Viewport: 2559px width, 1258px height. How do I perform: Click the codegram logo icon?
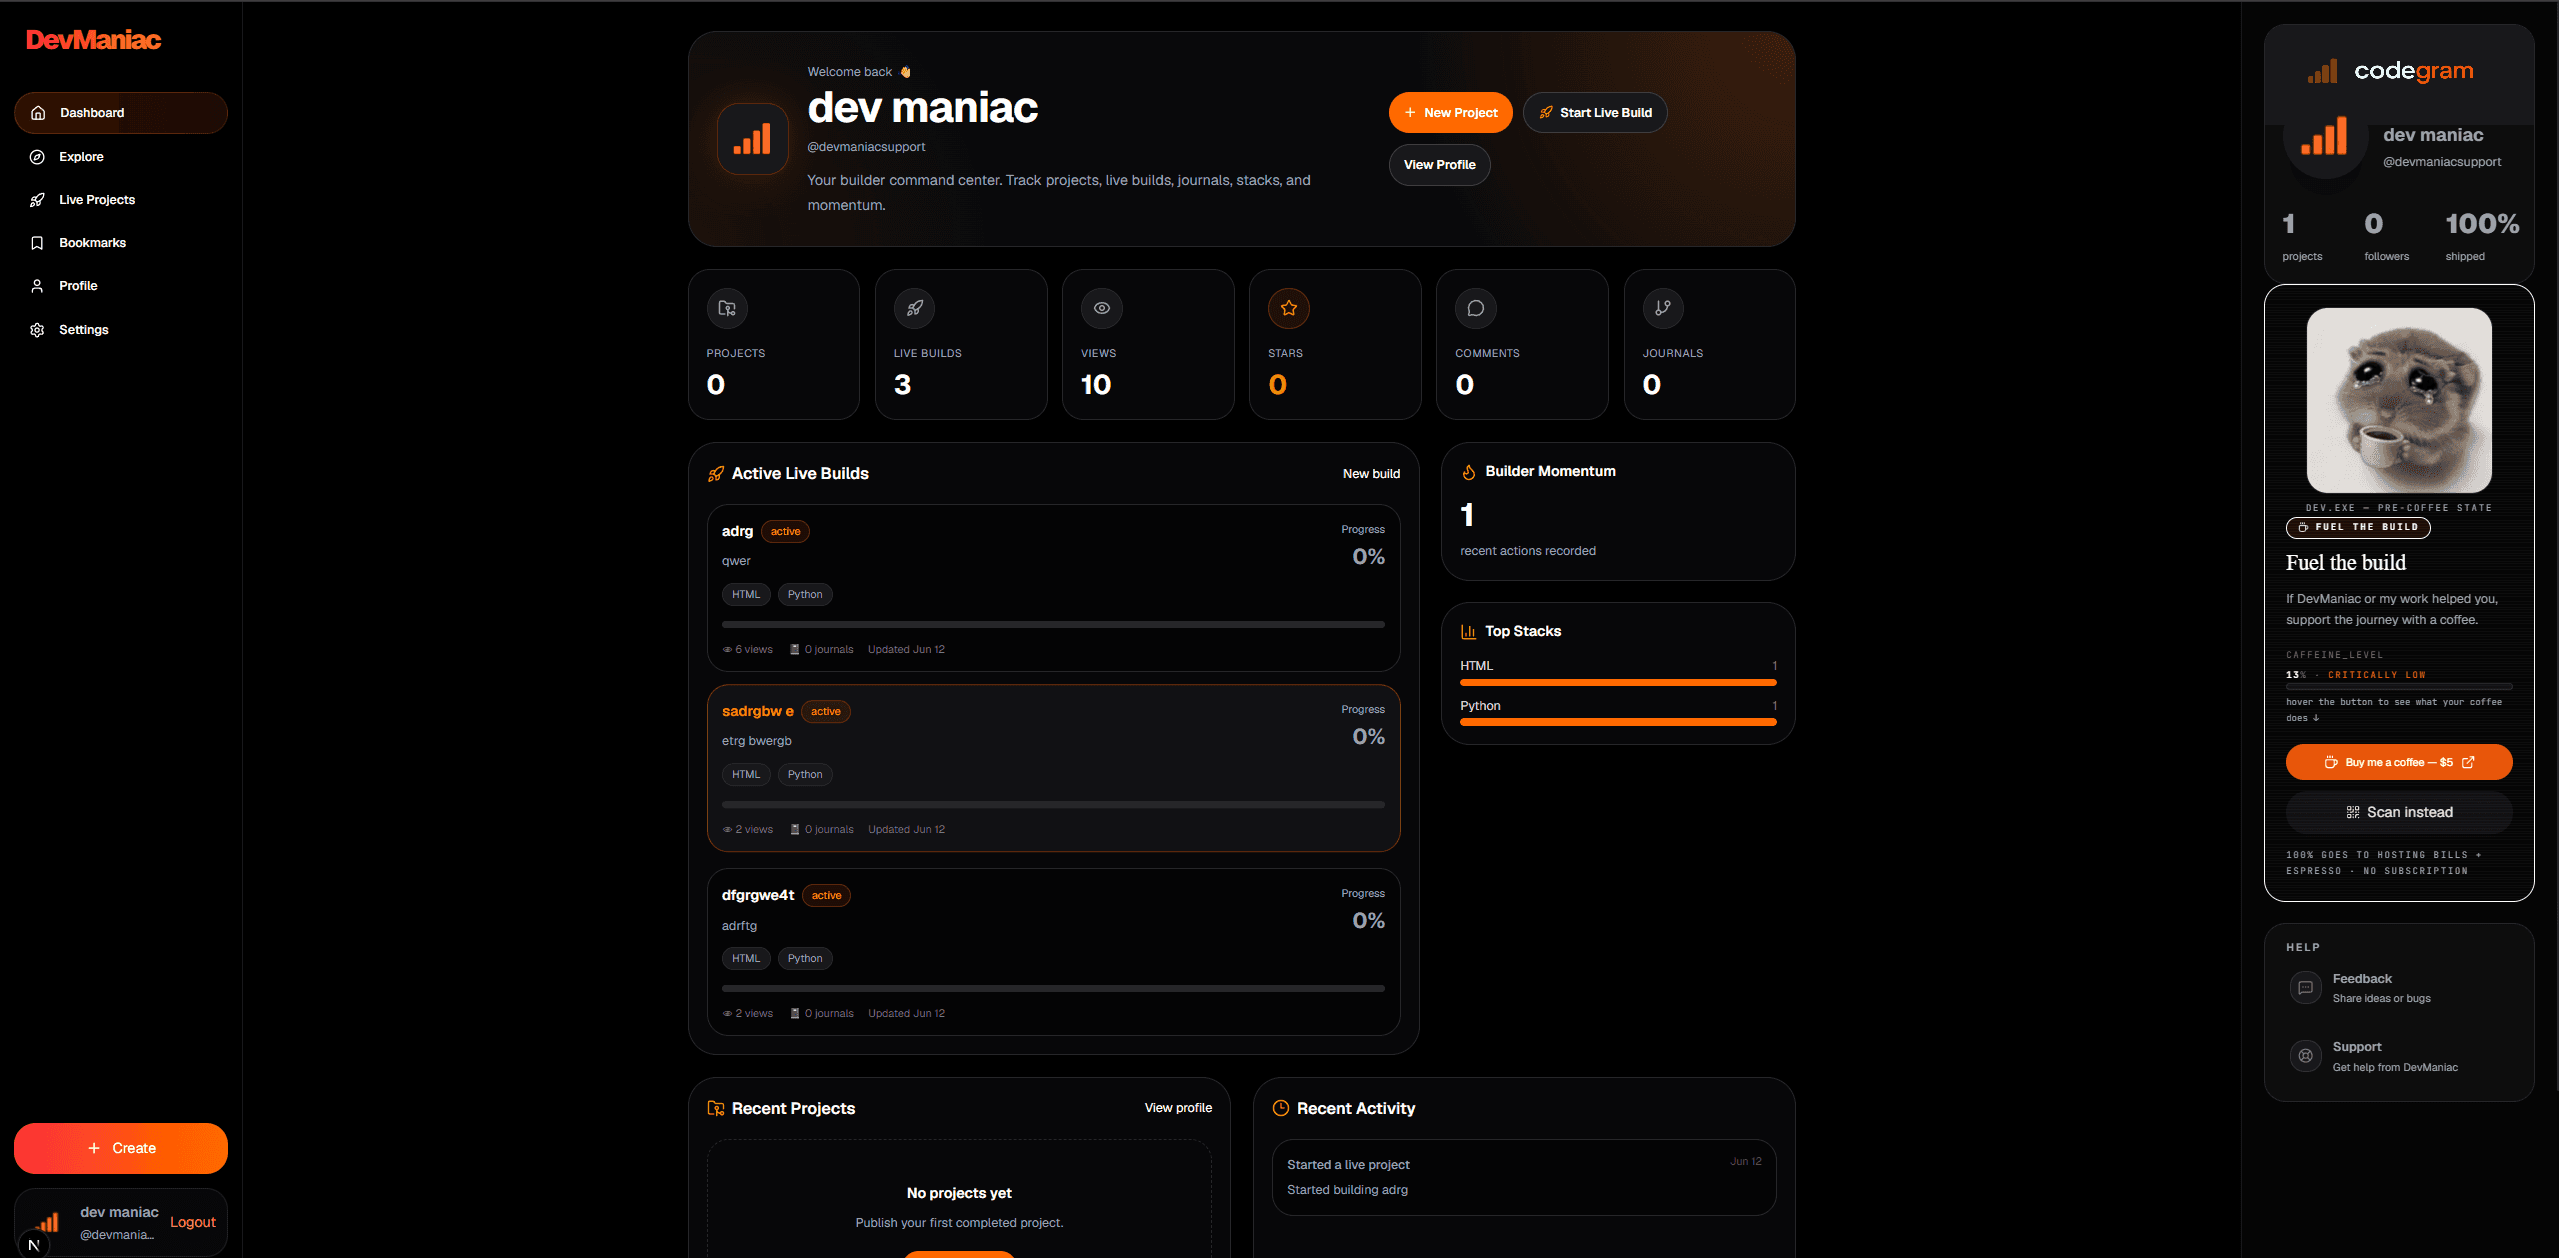click(2322, 71)
